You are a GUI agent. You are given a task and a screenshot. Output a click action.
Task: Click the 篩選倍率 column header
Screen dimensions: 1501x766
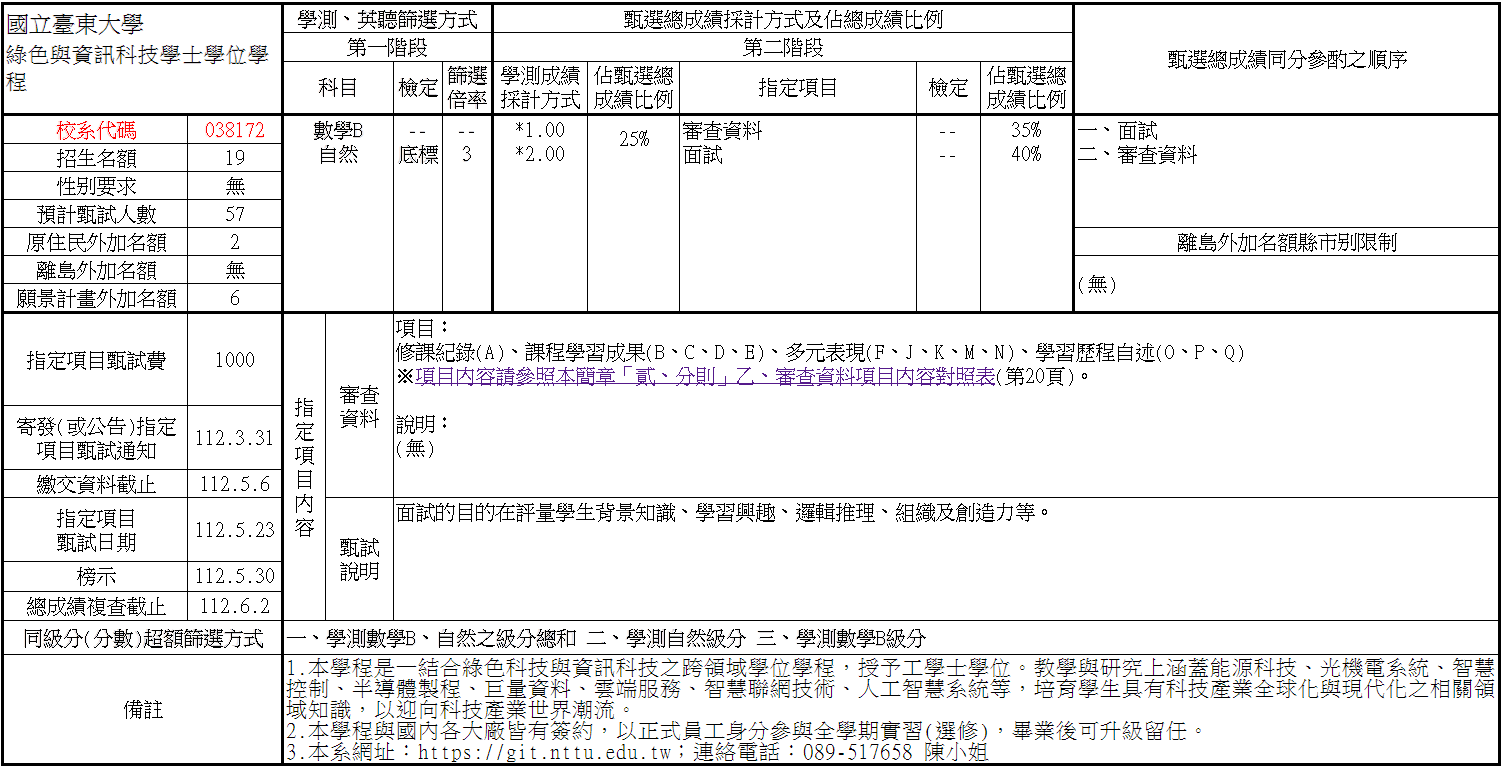[467, 88]
